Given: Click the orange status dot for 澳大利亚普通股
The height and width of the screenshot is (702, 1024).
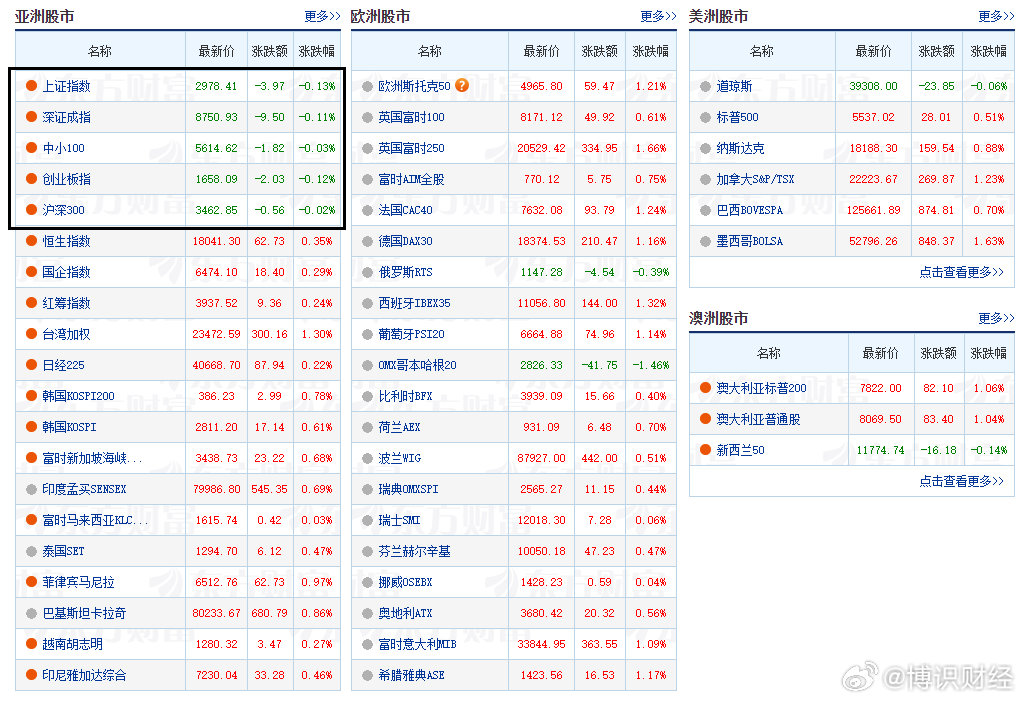Looking at the screenshot, I should pyautogui.click(x=705, y=419).
